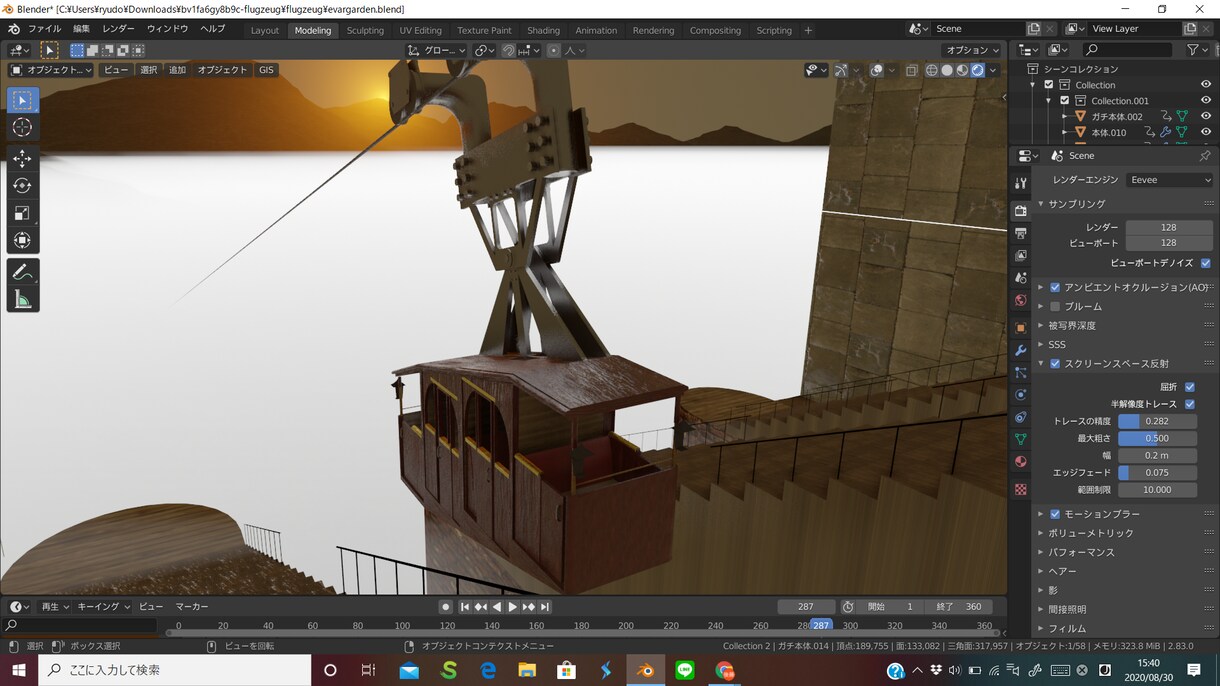Select the Cursor tool
Screen dimensions: 1220x686
(x=22, y=128)
